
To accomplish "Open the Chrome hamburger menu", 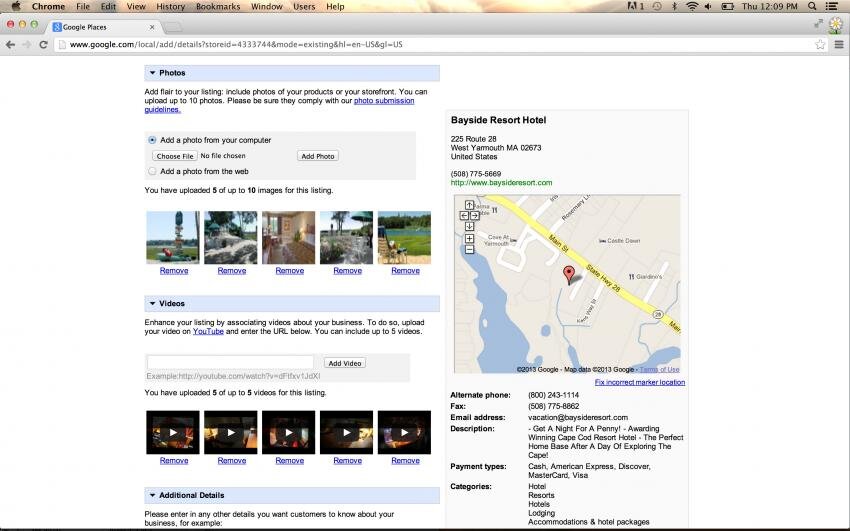I will click(839, 44).
